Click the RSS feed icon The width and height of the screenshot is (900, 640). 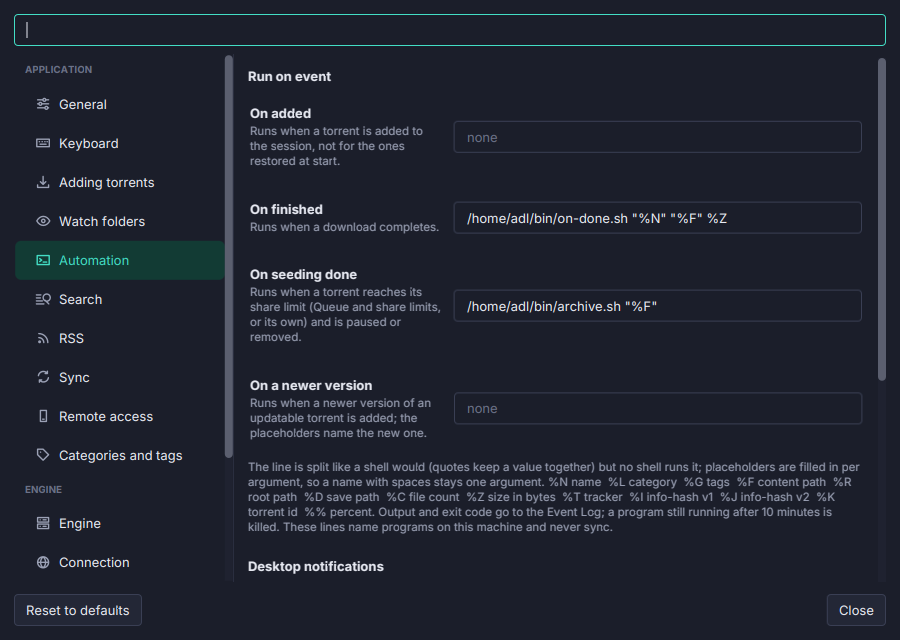(43, 338)
